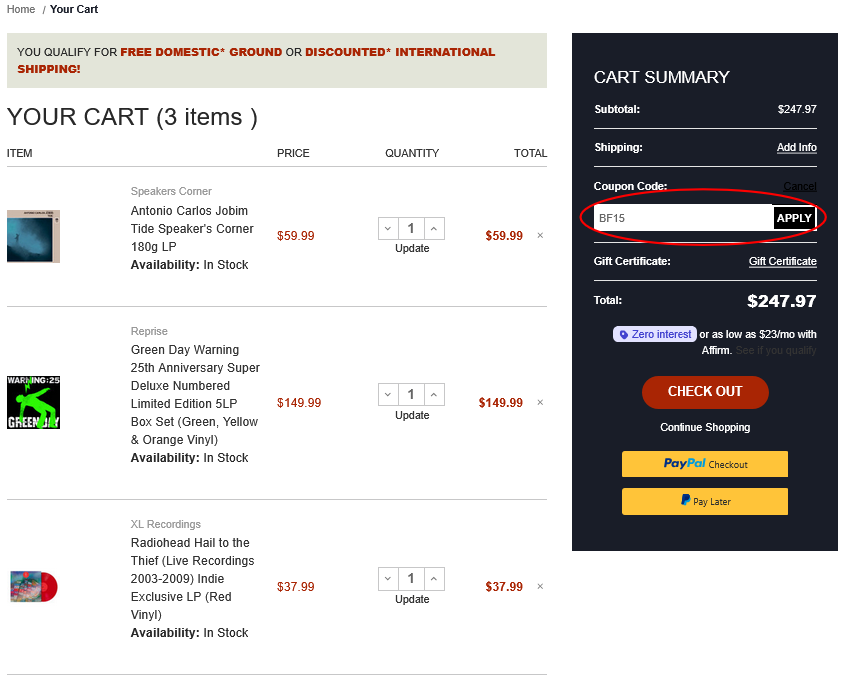Open the Gift Certificate link
Screen dimensions: 856x676
coord(782,261)
